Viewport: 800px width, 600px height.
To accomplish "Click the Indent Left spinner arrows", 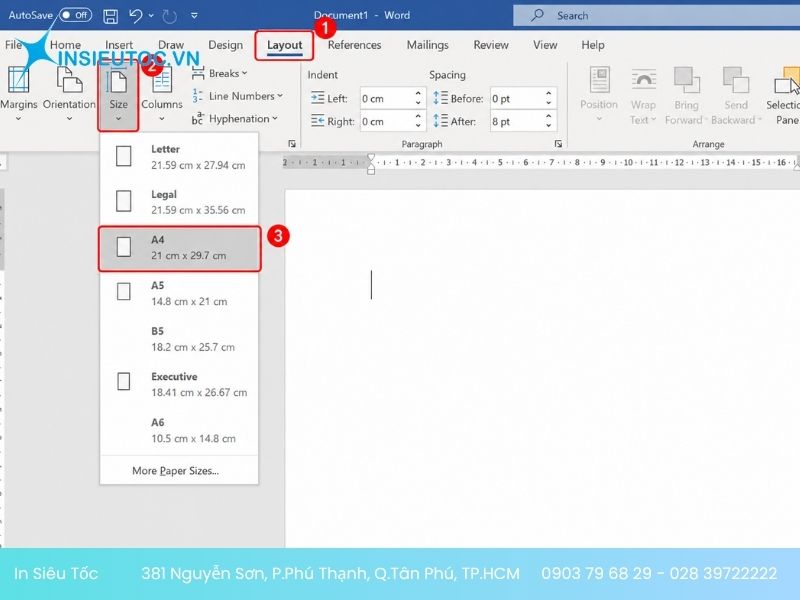I will [x=418, y=98].
